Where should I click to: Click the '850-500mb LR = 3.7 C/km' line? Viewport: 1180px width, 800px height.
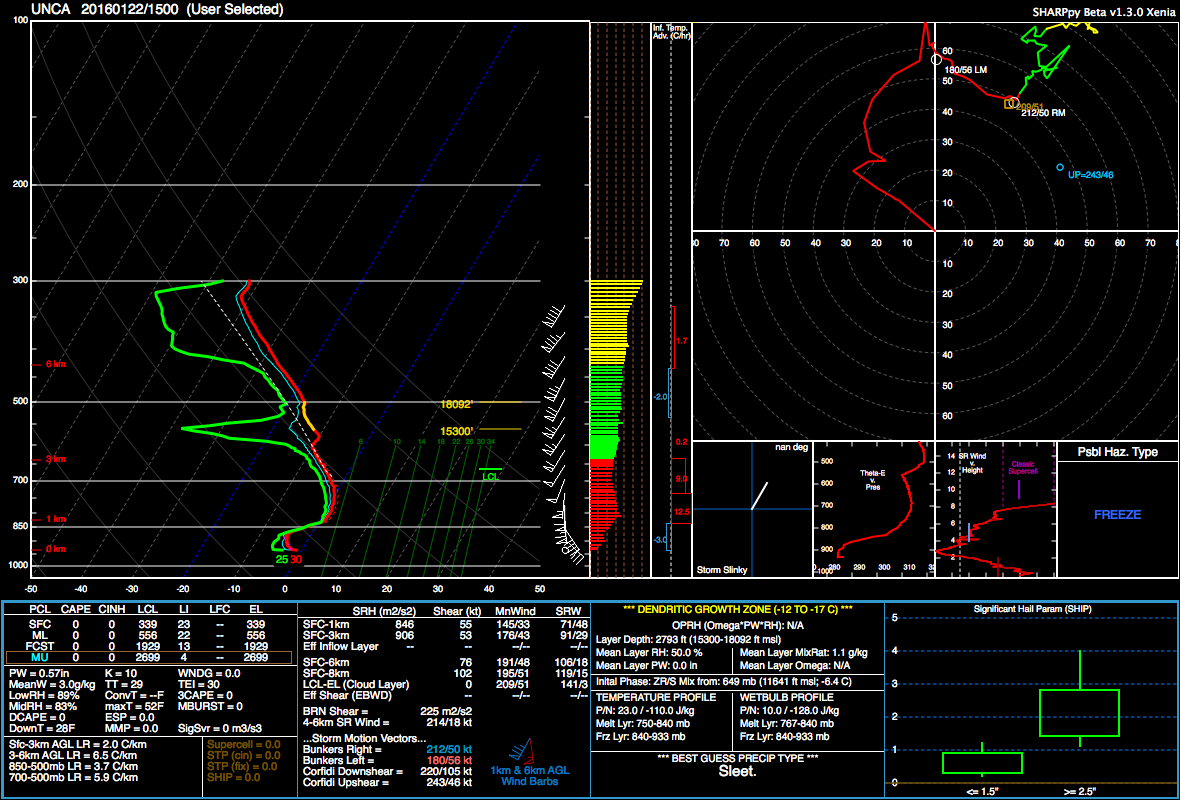73,766
